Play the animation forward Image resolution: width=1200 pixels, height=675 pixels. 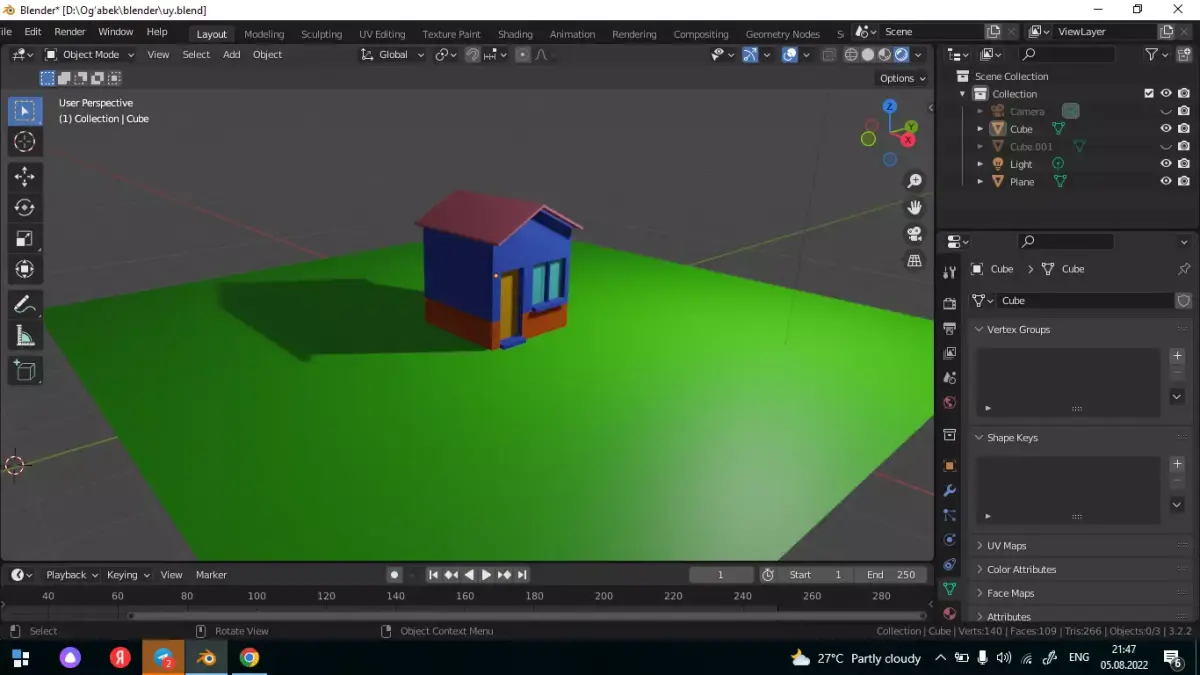click(x=487, y=575)
